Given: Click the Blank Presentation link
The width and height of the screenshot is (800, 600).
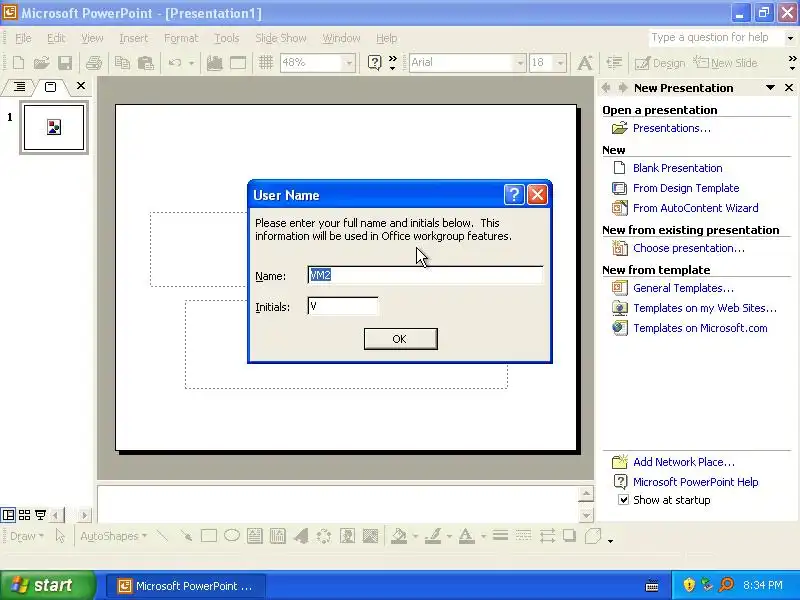Looking at the screenshot, I should tap(677, 168).
